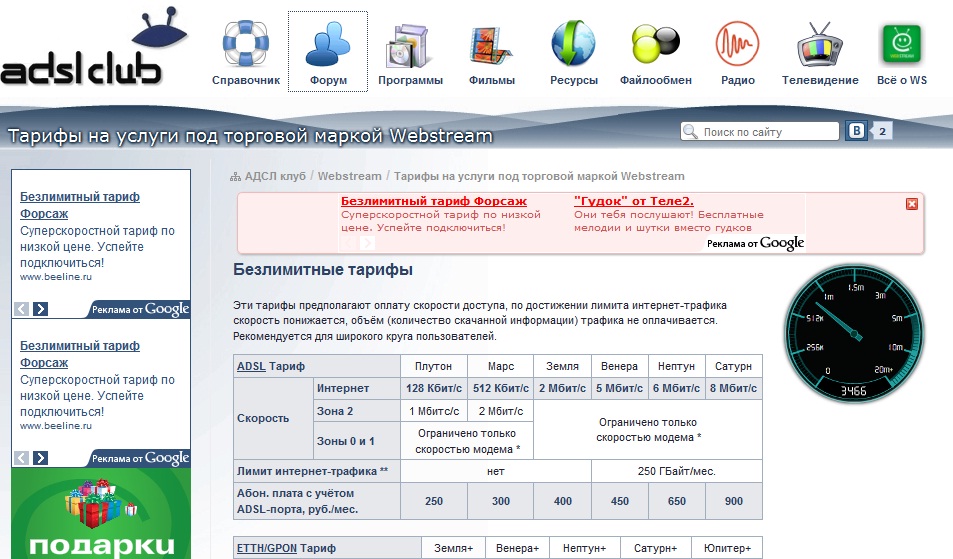The image size is (953, 559).
Task: Open red ad link Безлимитный тариф Форсаж
Action: pos(434,201)
